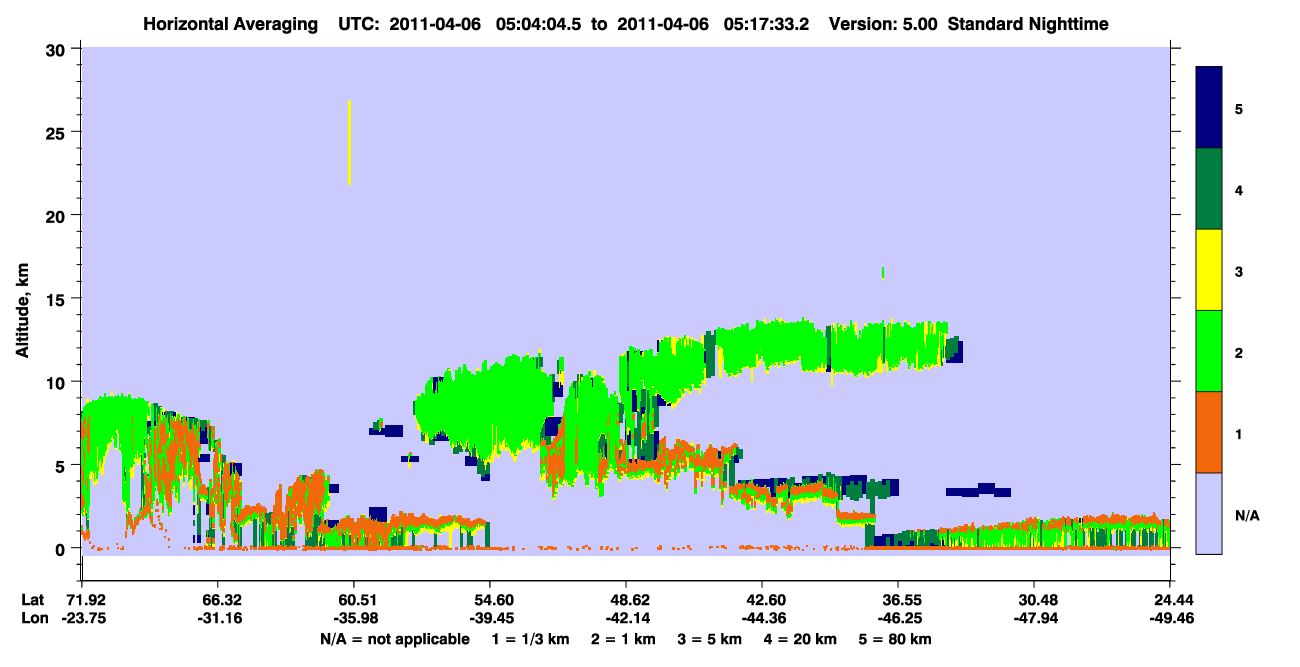Viewport: 1300px width, 667px height.
Task: Click the color bar label 1
Action: point(1239,434)
